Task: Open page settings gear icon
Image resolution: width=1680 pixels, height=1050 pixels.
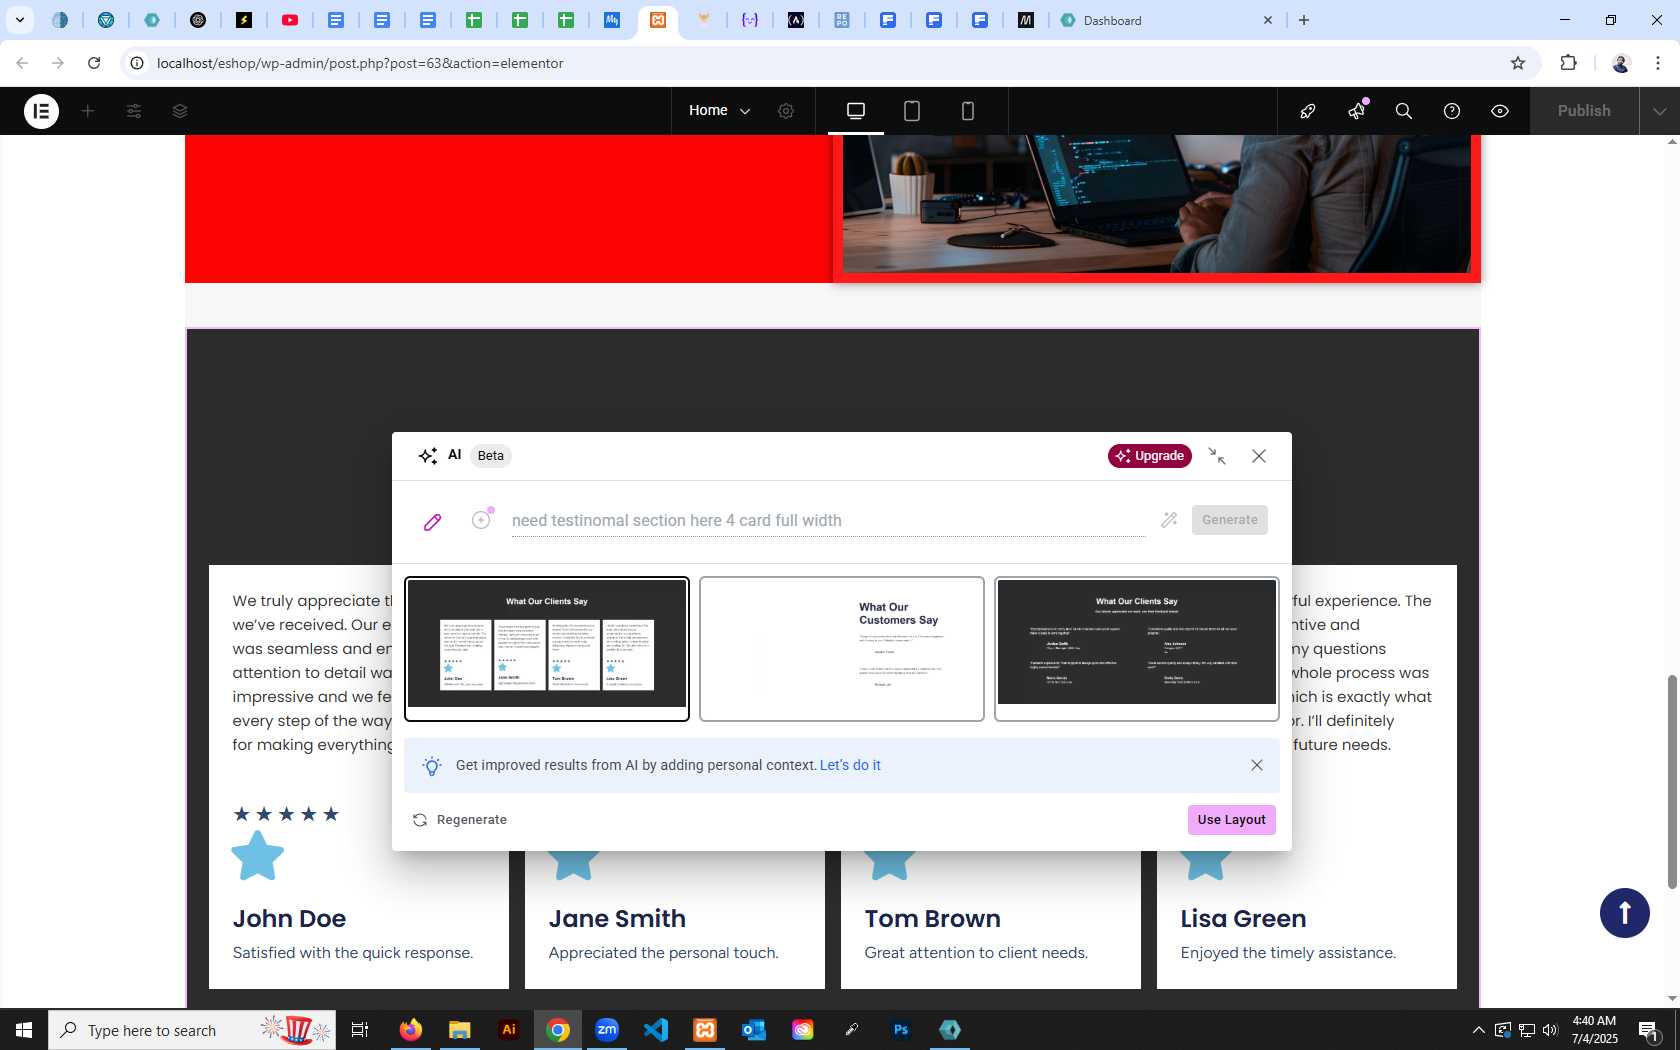Action: pyautogui.click(x=786, y=111)
